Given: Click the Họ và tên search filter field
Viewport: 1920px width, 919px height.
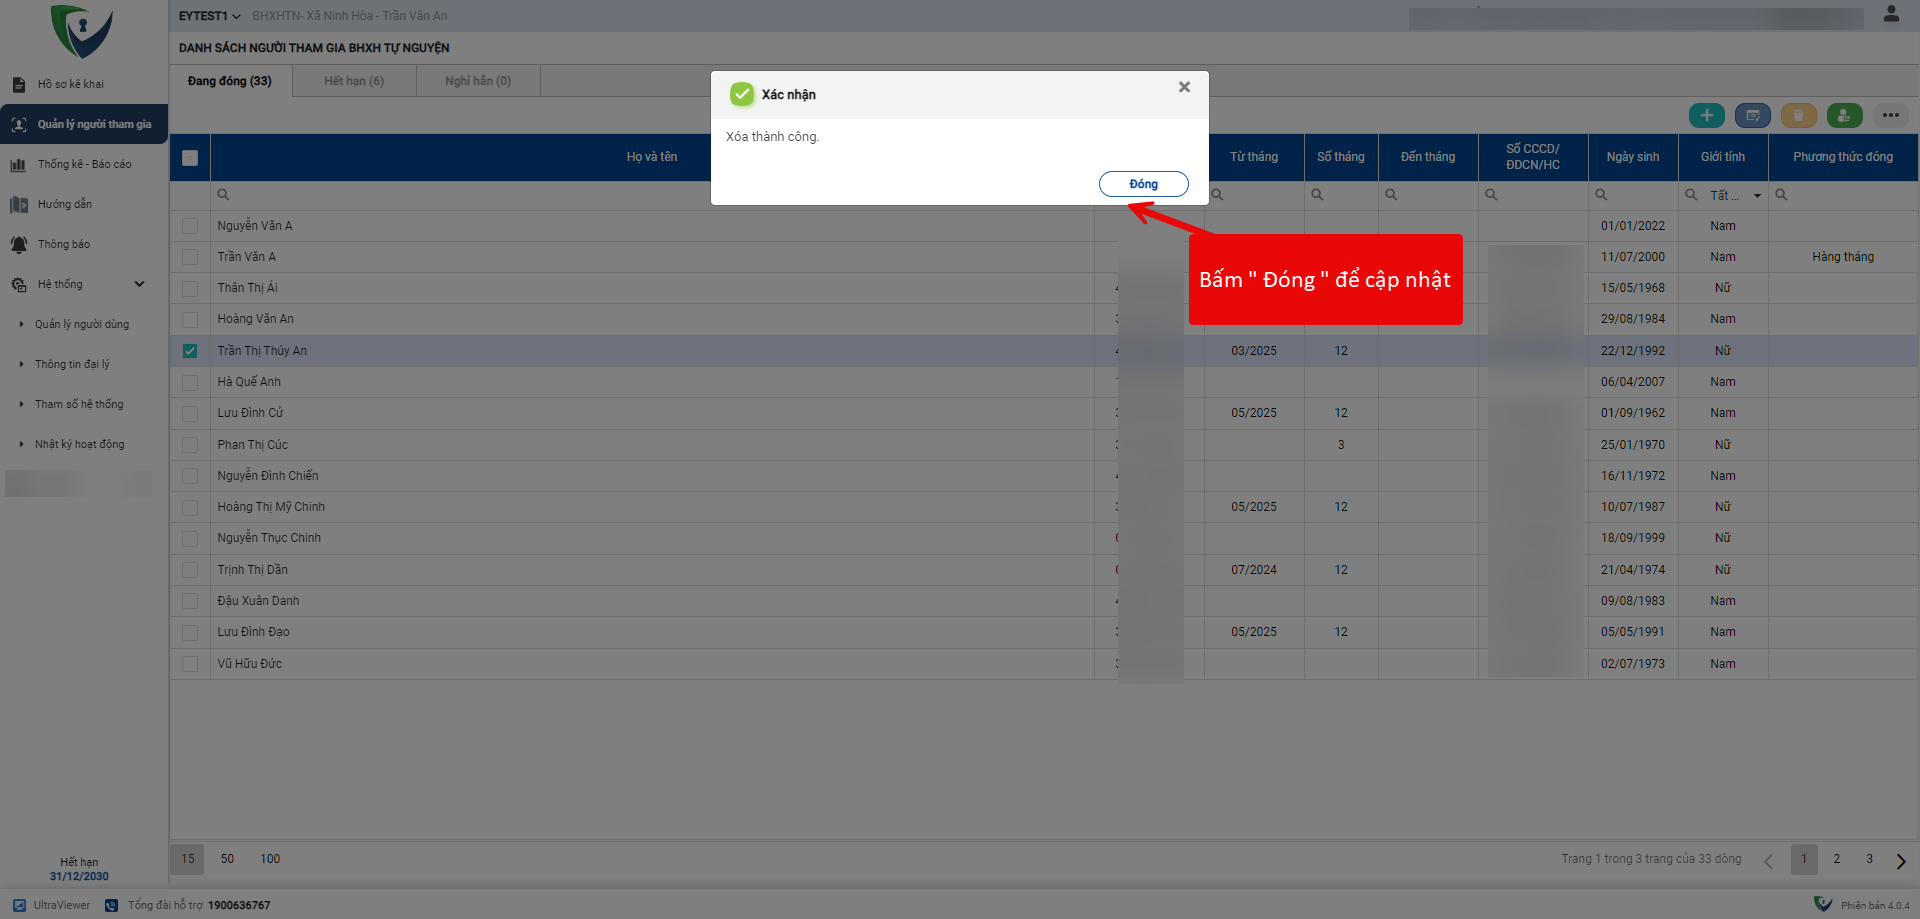Looking at the screenshot, I should (x=650, y=195).
